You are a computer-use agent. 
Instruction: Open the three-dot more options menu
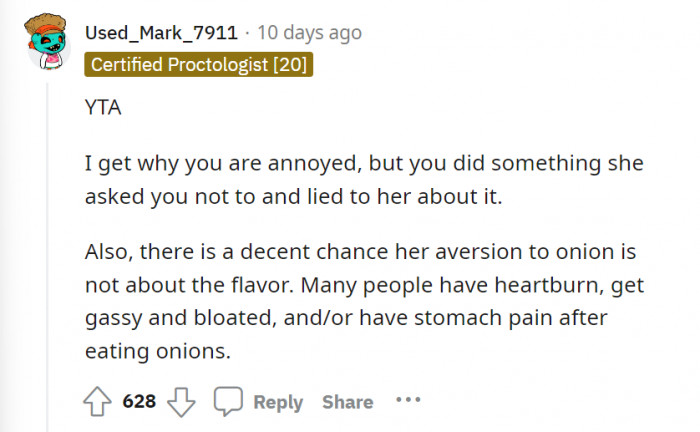click(408, 400)
